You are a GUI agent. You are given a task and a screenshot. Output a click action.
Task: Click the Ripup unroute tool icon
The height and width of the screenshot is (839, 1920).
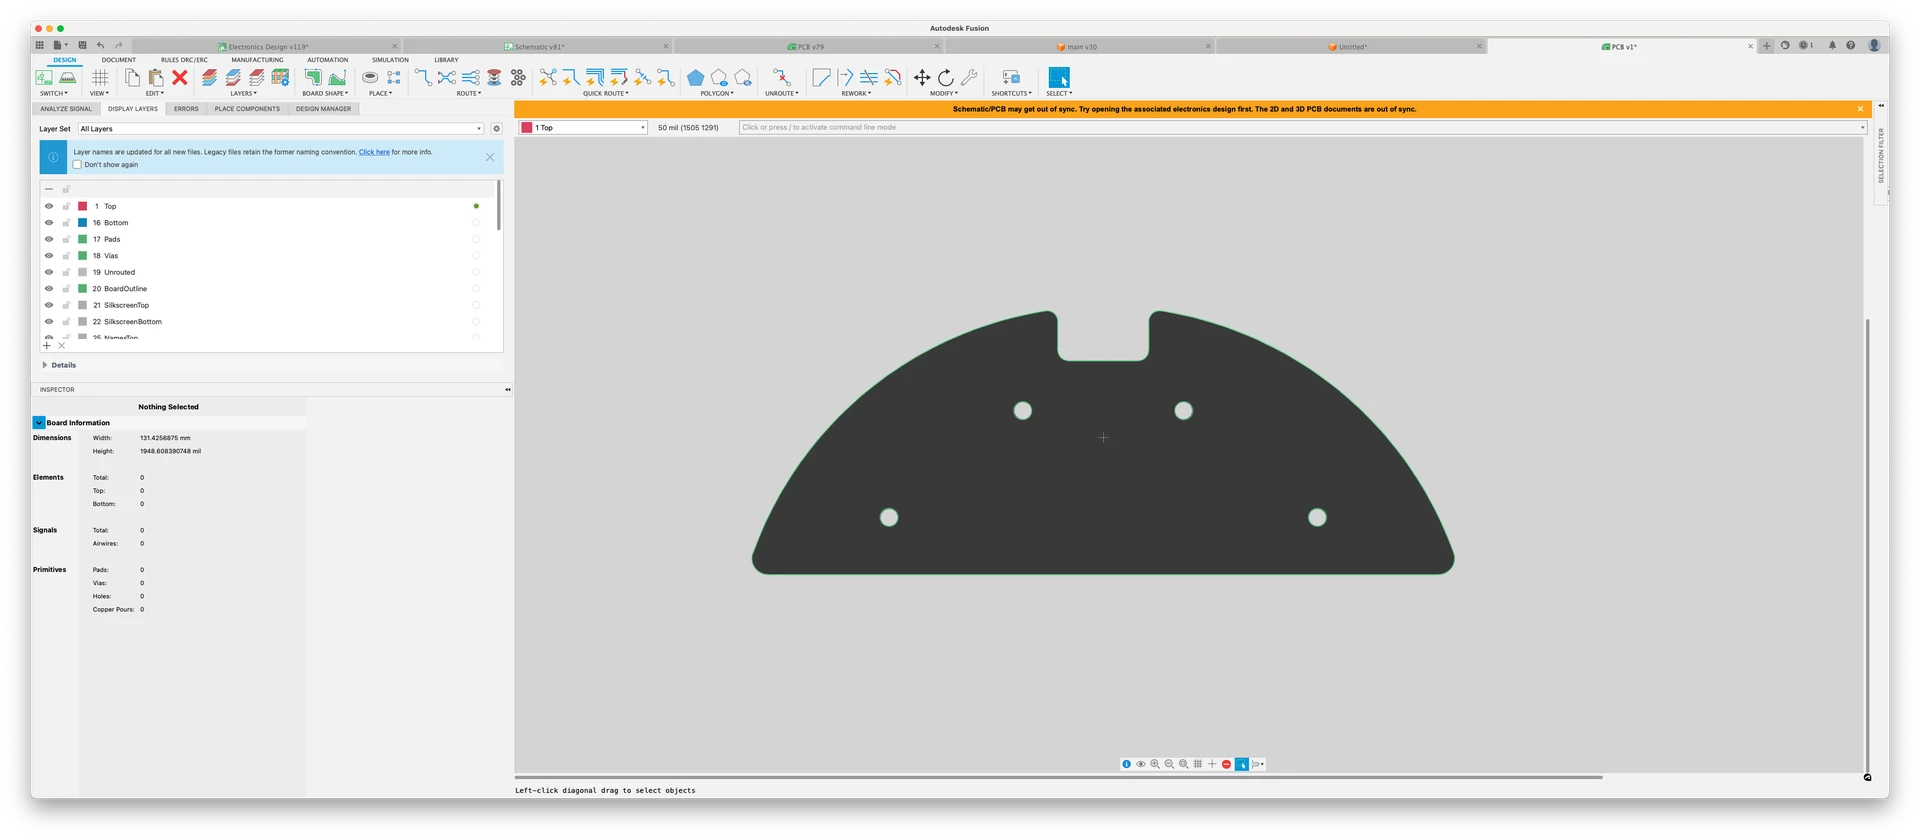[x=781, y=78]
